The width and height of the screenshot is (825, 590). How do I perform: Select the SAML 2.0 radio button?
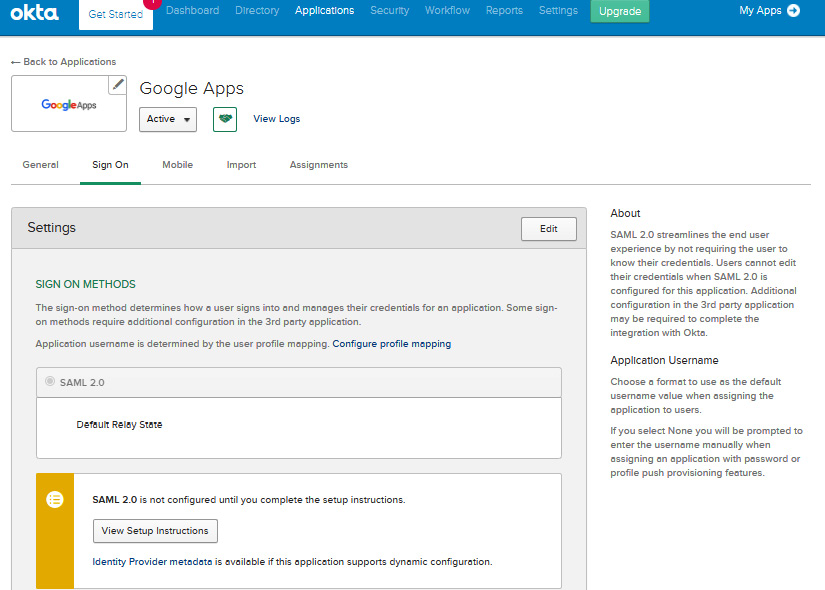pos(50,381)
